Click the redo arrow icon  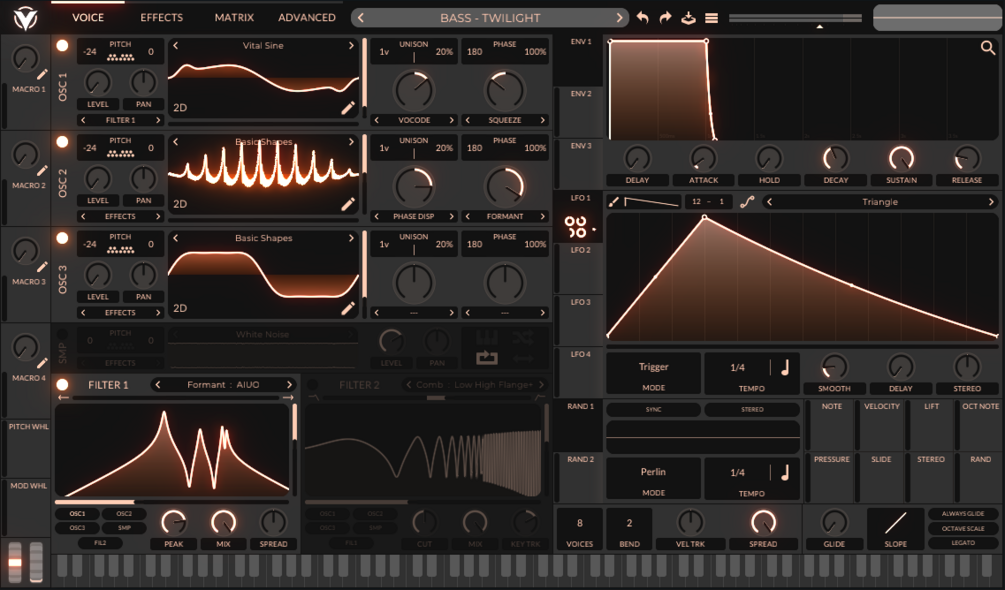pos(665,18)
